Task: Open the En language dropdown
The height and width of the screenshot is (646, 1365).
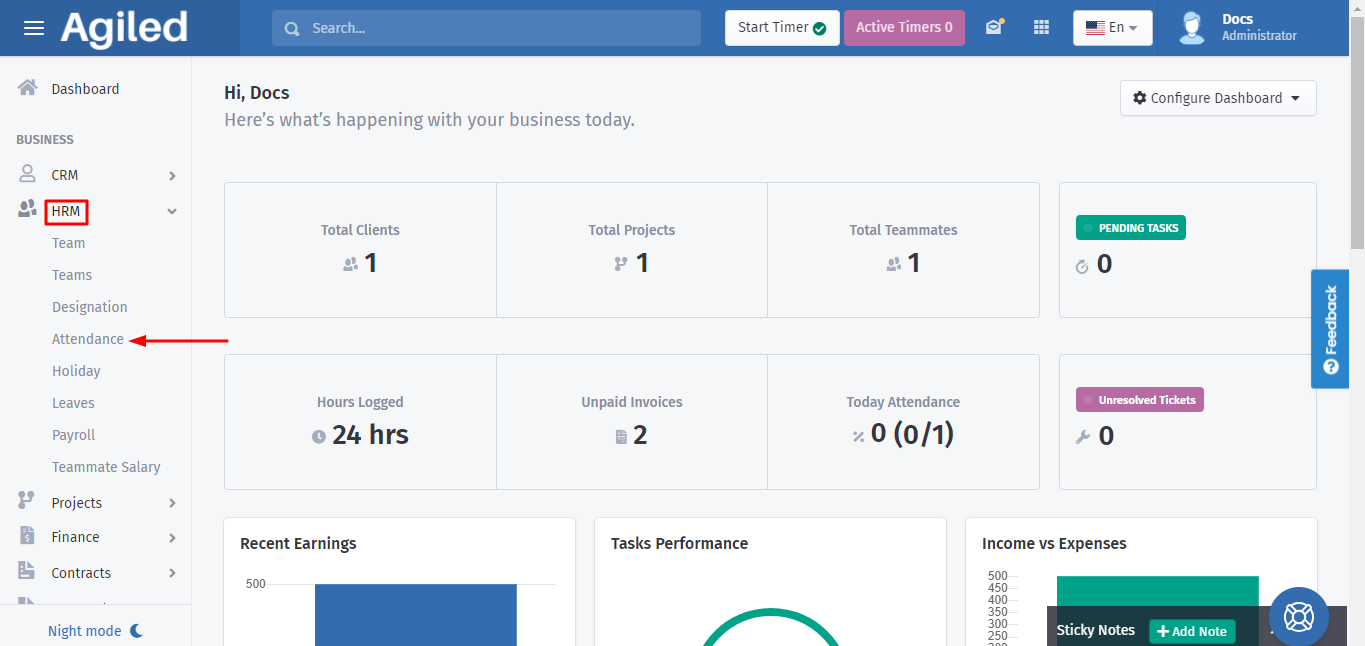Action: tap(1112, 28)
